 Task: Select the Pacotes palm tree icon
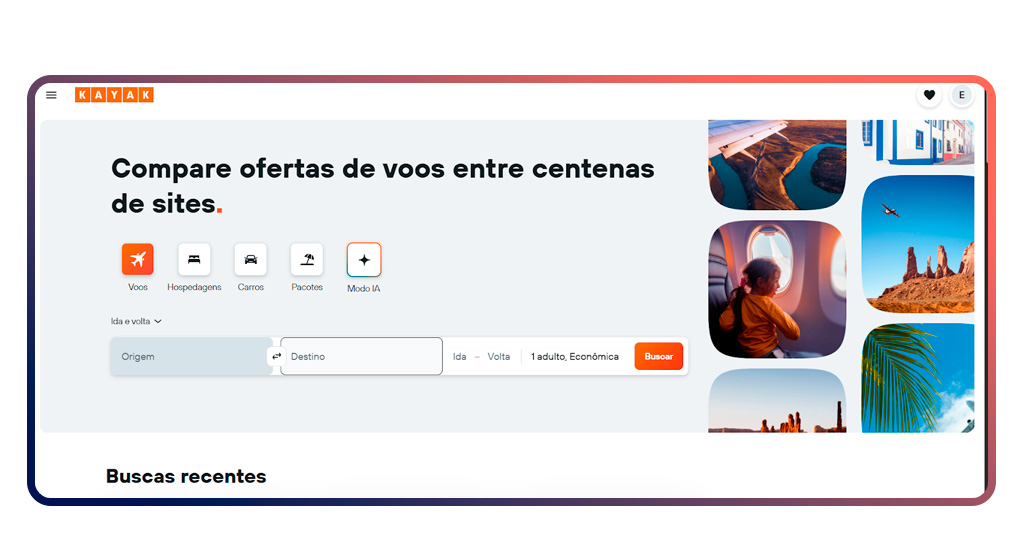pos(307,259)
